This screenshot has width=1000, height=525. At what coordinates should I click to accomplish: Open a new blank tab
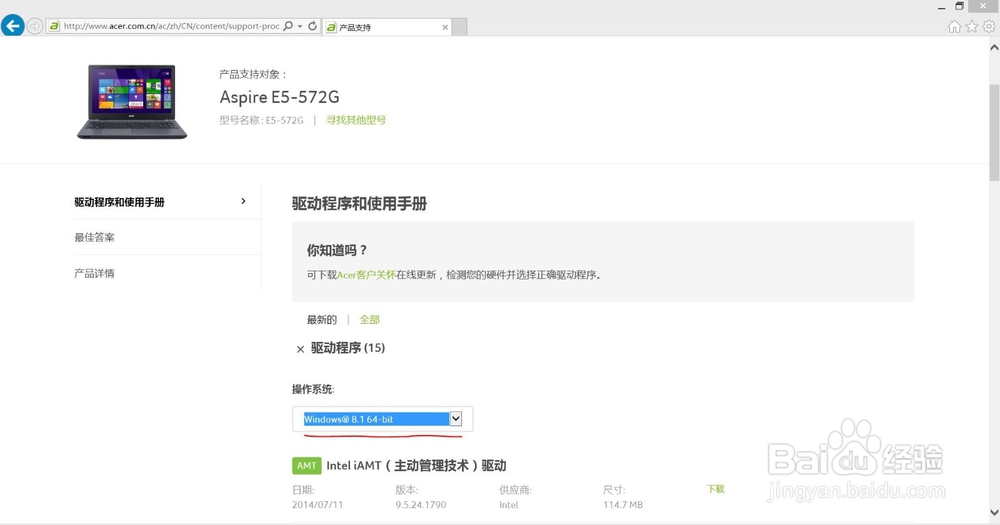point(460,27)
